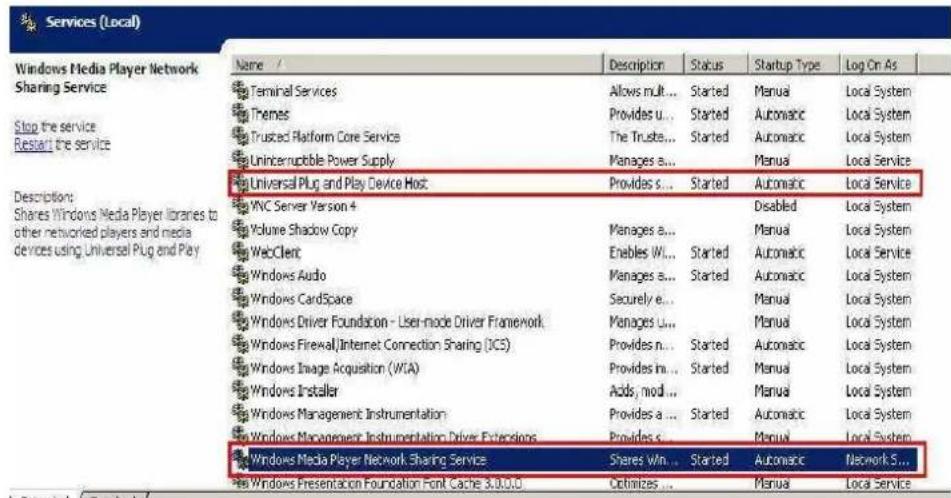951x498 pixels.
Task: Click Local System cell of Volume Shadow Copy
Action: click(878, 230)
